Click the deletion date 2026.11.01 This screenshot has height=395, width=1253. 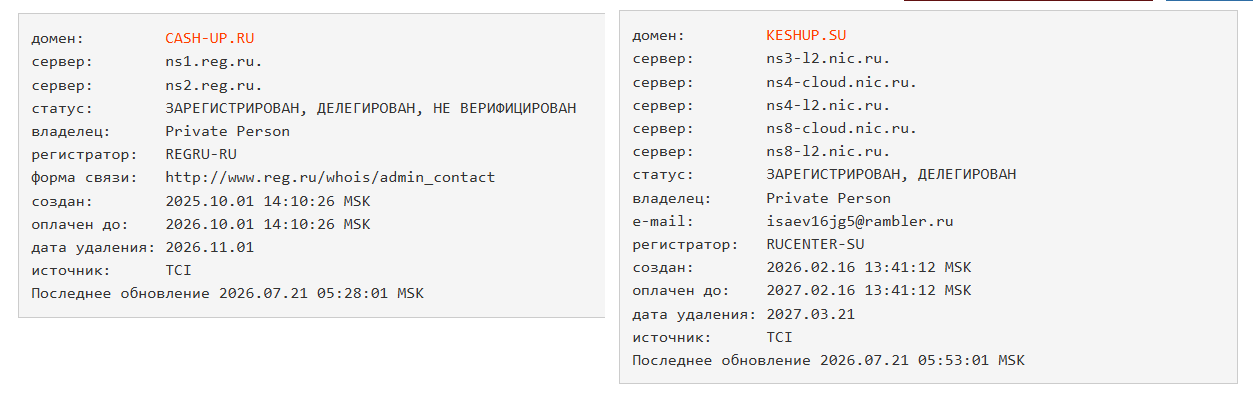pos(209,246)
